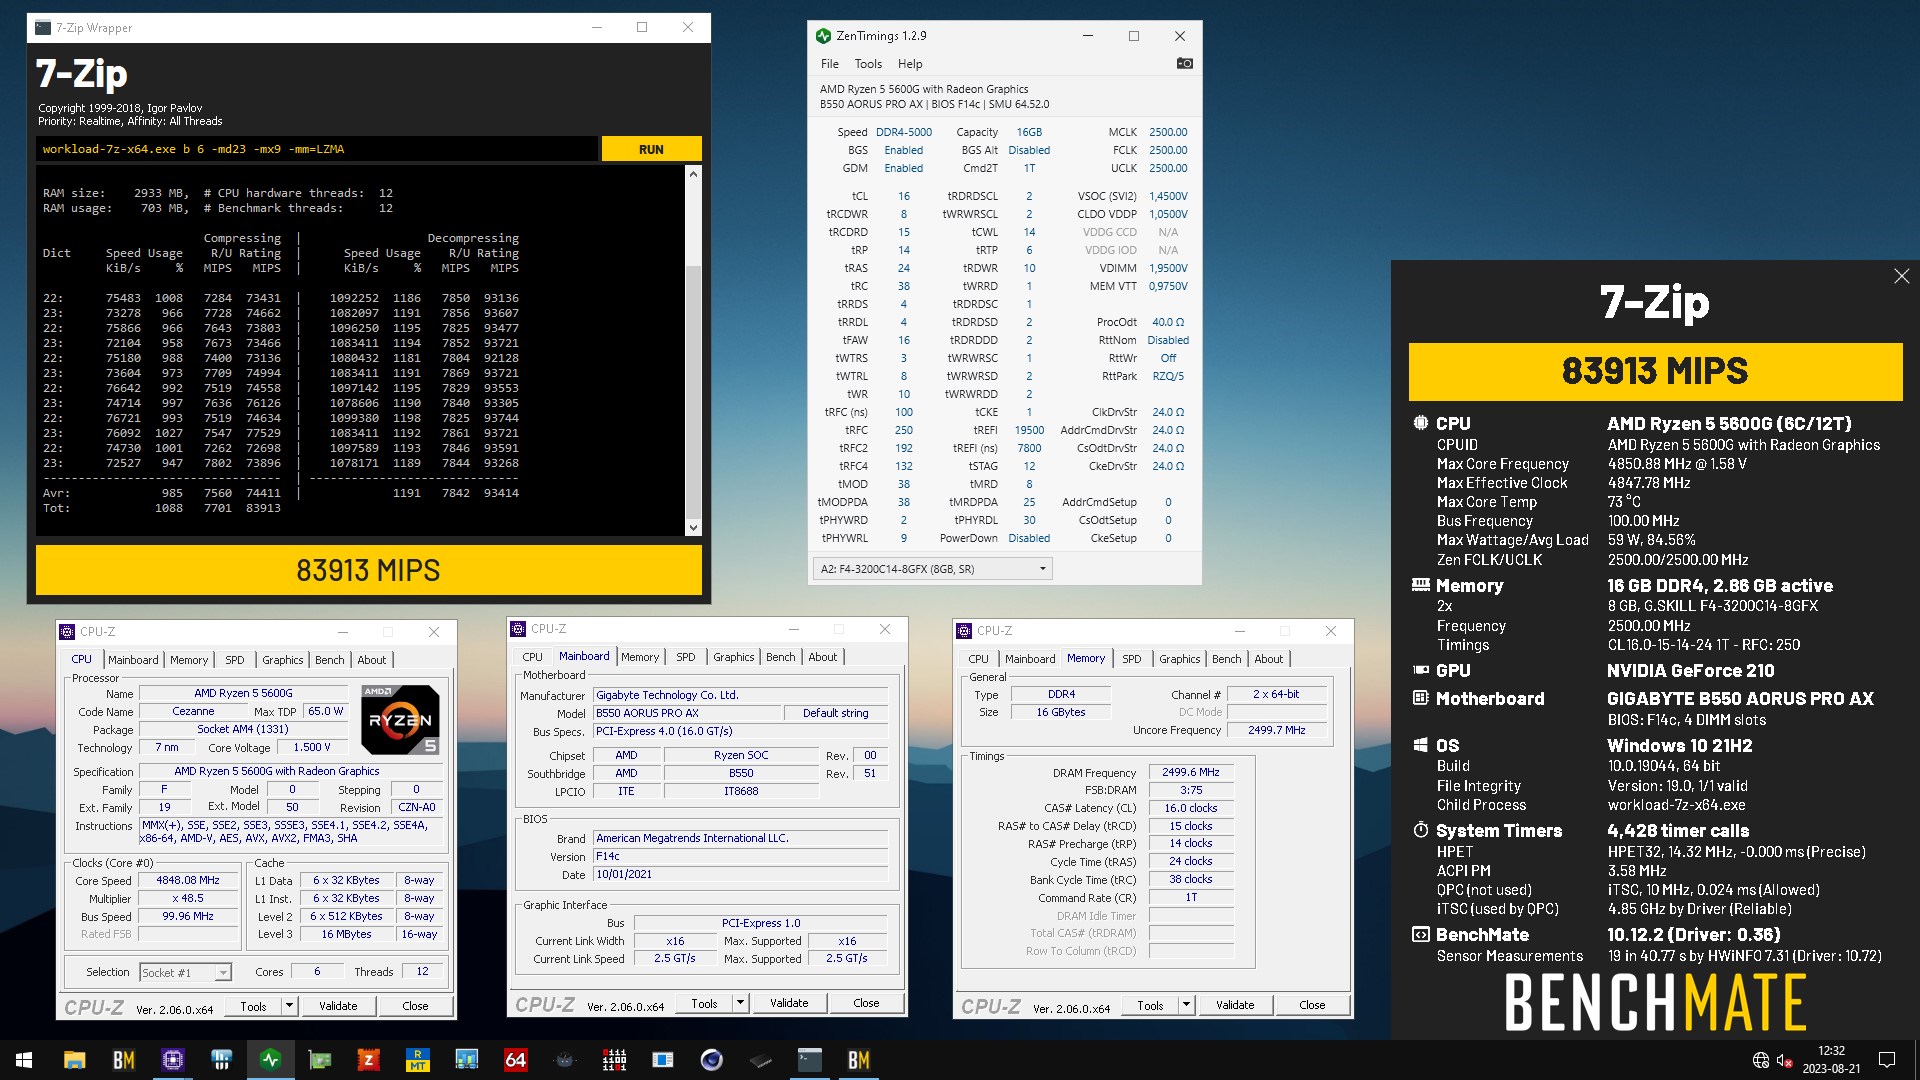Screen dimensions: 1920x1080
Task: Click the yellow RUN button in 7-Zip
Action: pos(651,149)
